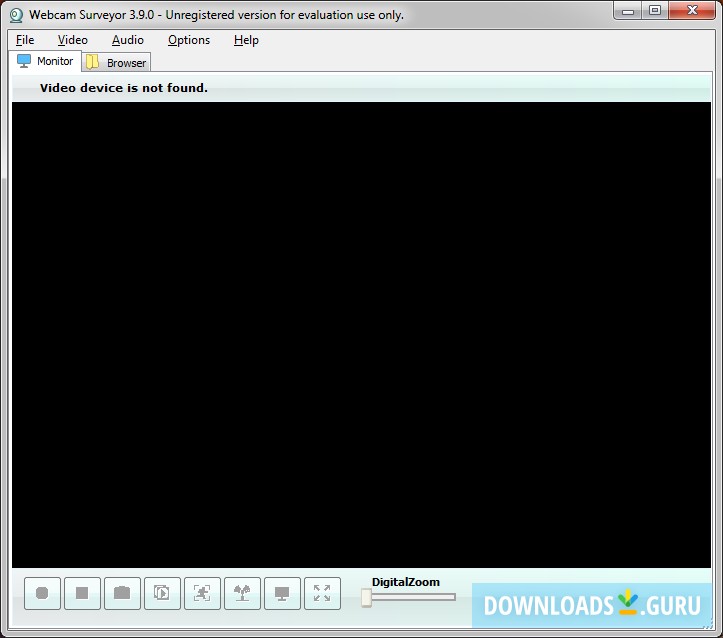Switch to the Browser tab
This screenshot has height=638, width=723.
(116, 63)
